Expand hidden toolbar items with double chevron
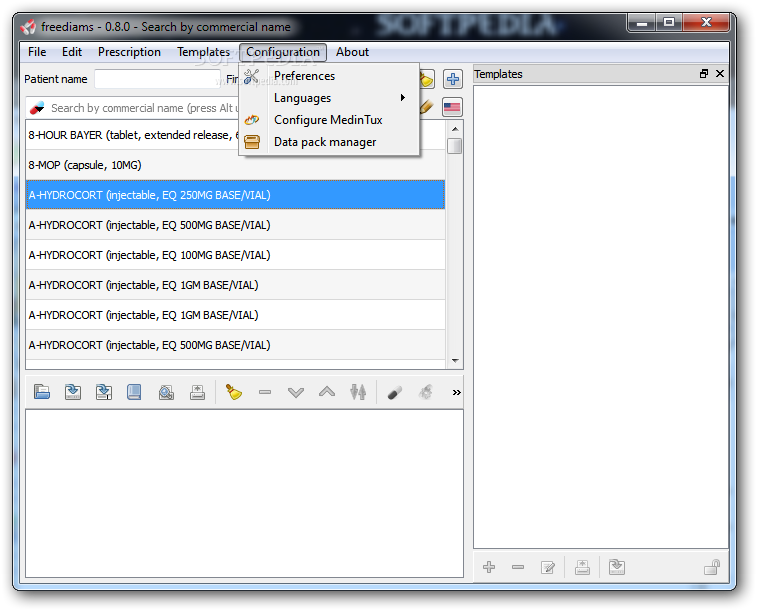 (456, 392)
